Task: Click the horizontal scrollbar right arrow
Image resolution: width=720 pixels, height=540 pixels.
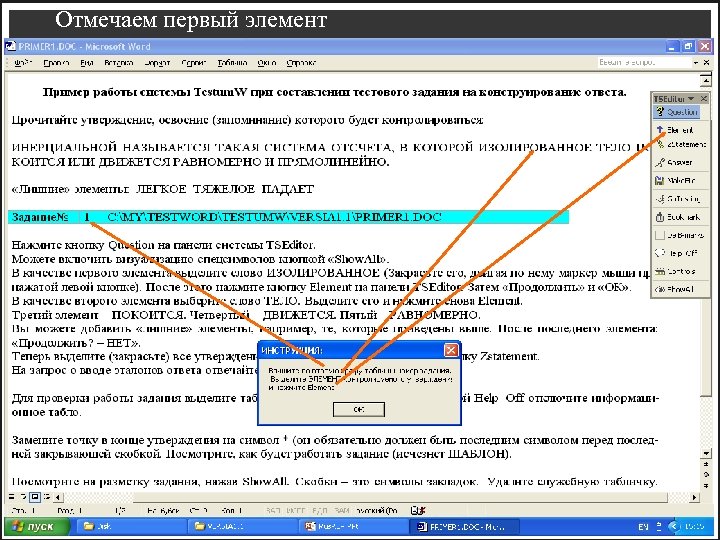Action: click(x=694, y=497)
